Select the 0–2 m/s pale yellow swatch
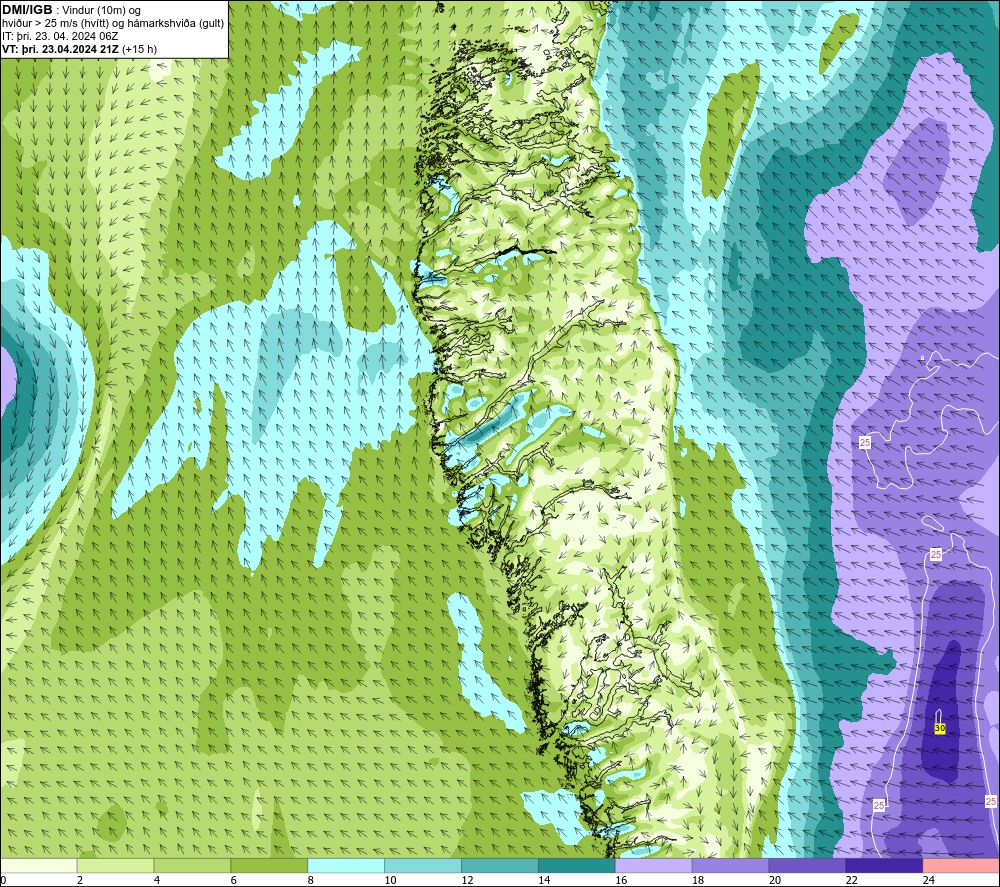Image resolution: width=1000 pixels, height=887 pixels. click(x=39, y=865)
